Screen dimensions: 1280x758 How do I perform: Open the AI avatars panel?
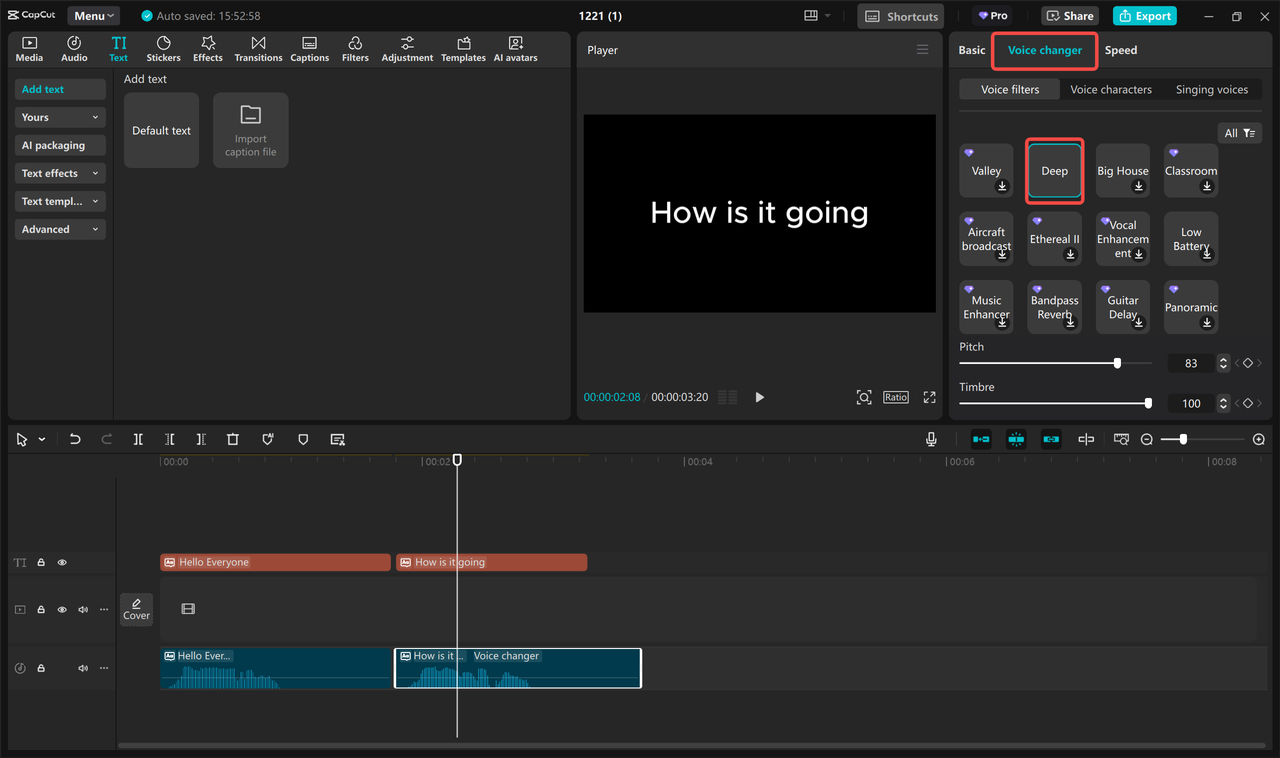click(515, 49)
